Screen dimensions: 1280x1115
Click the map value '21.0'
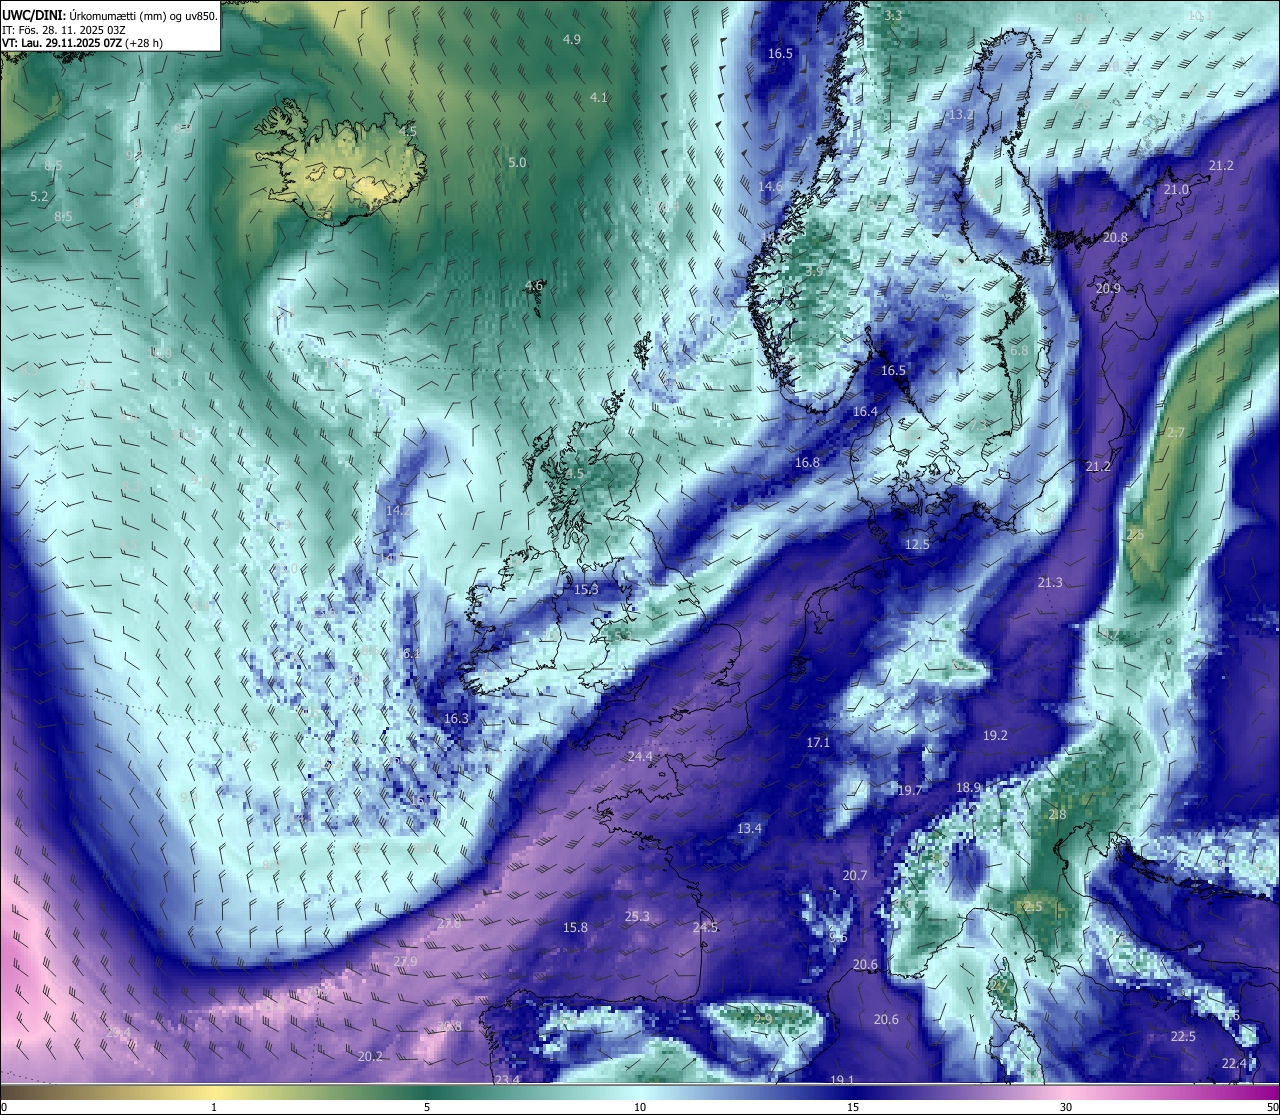(x=1177, y=190)
